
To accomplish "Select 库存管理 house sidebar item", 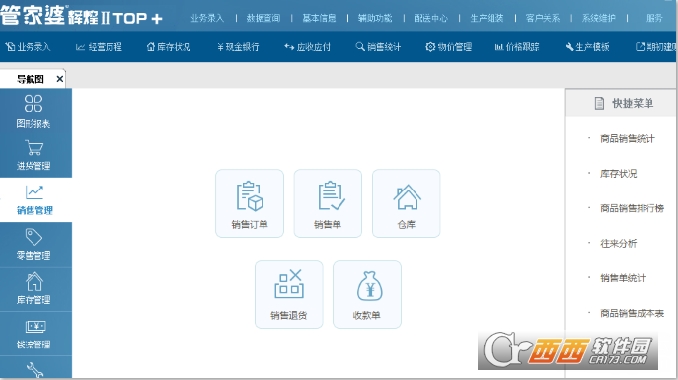I will coord(34,289).
